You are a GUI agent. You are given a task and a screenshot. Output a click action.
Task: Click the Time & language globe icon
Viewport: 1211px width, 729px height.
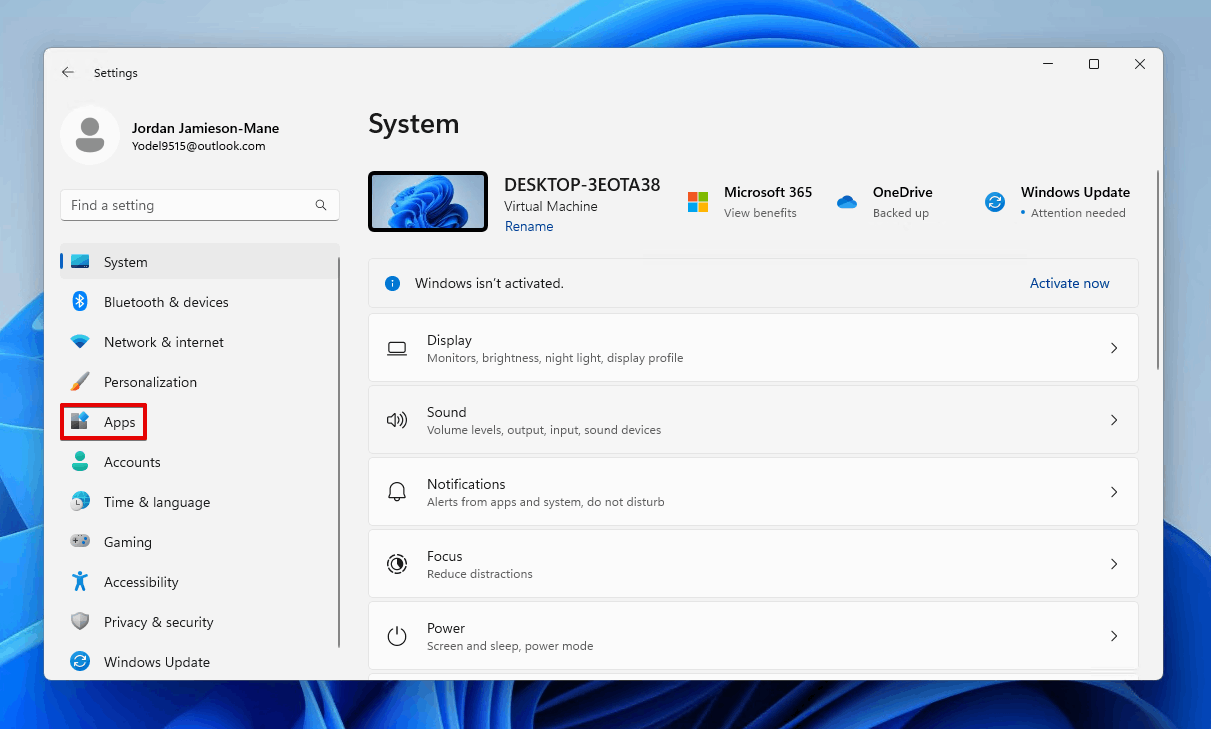80,502
